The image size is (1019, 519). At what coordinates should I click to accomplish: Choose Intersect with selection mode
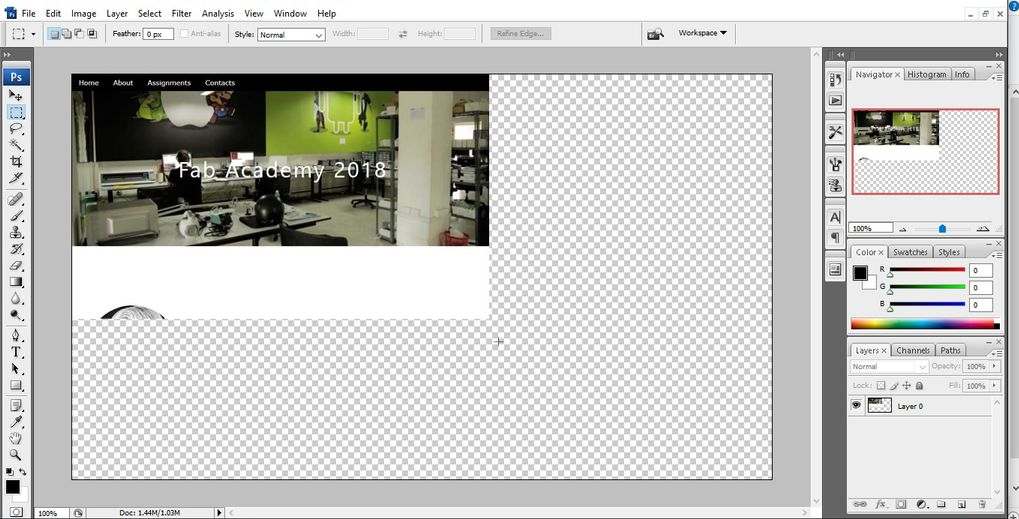click(92, 34)
